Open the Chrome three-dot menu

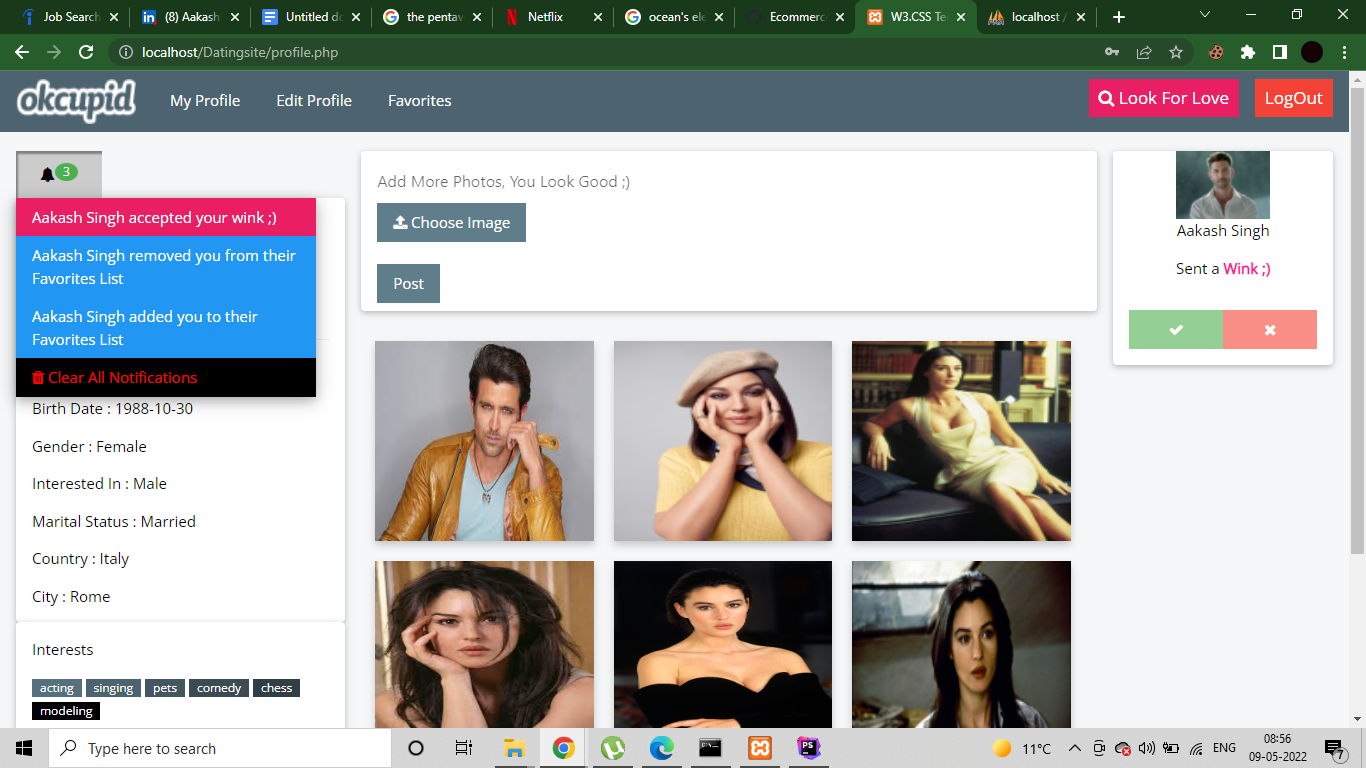coord(1344,50)
